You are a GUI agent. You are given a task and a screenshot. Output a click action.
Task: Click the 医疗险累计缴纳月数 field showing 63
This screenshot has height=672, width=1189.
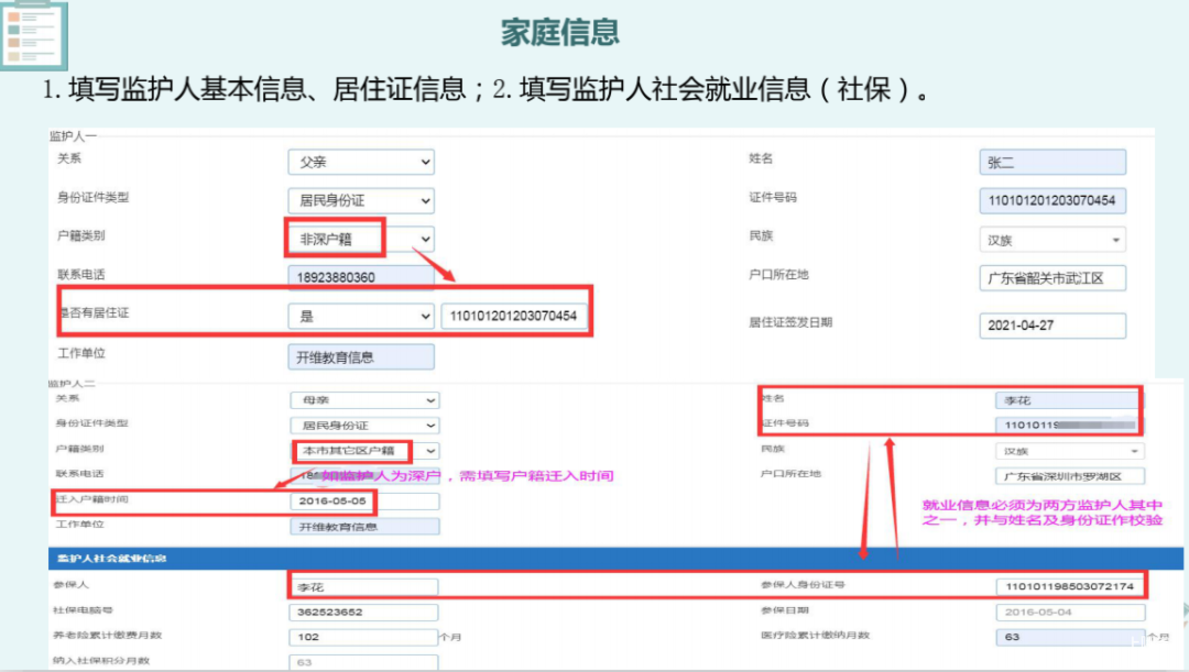coord(1070,637)
